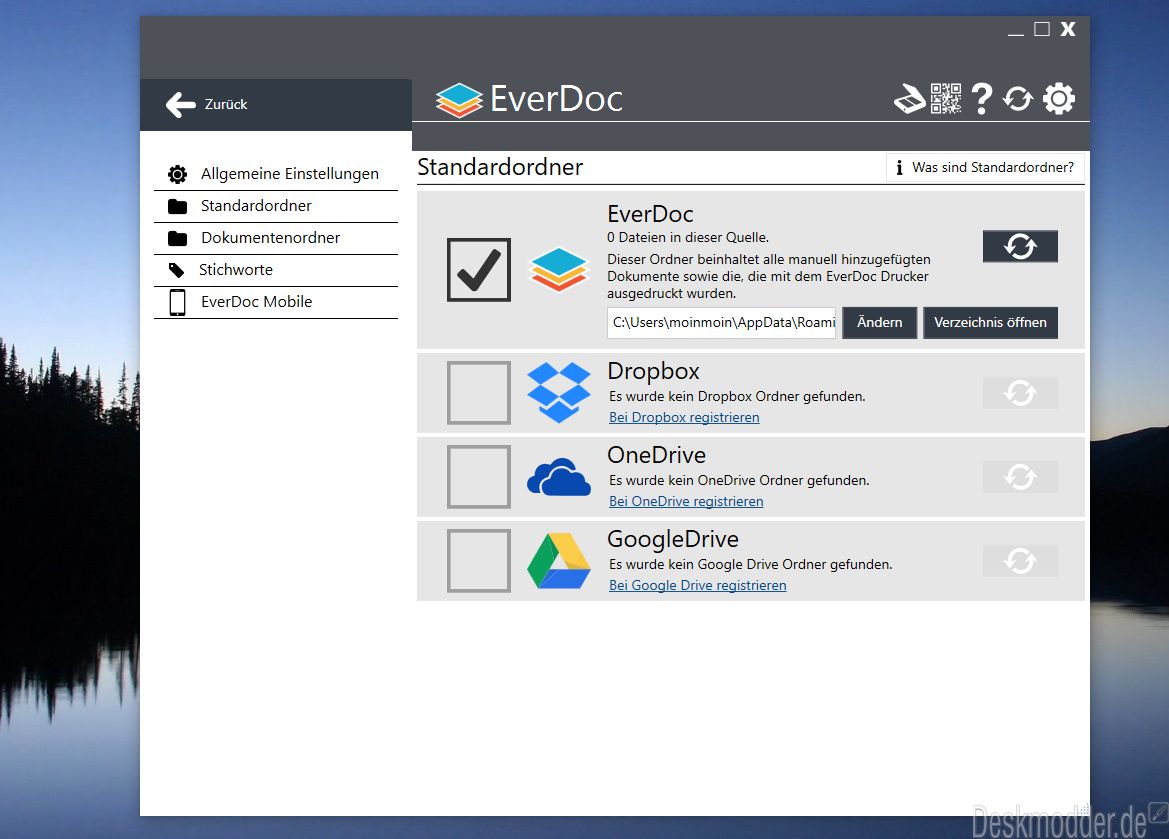Click the GoogleDrive heading text

click(x=672, y=539)
